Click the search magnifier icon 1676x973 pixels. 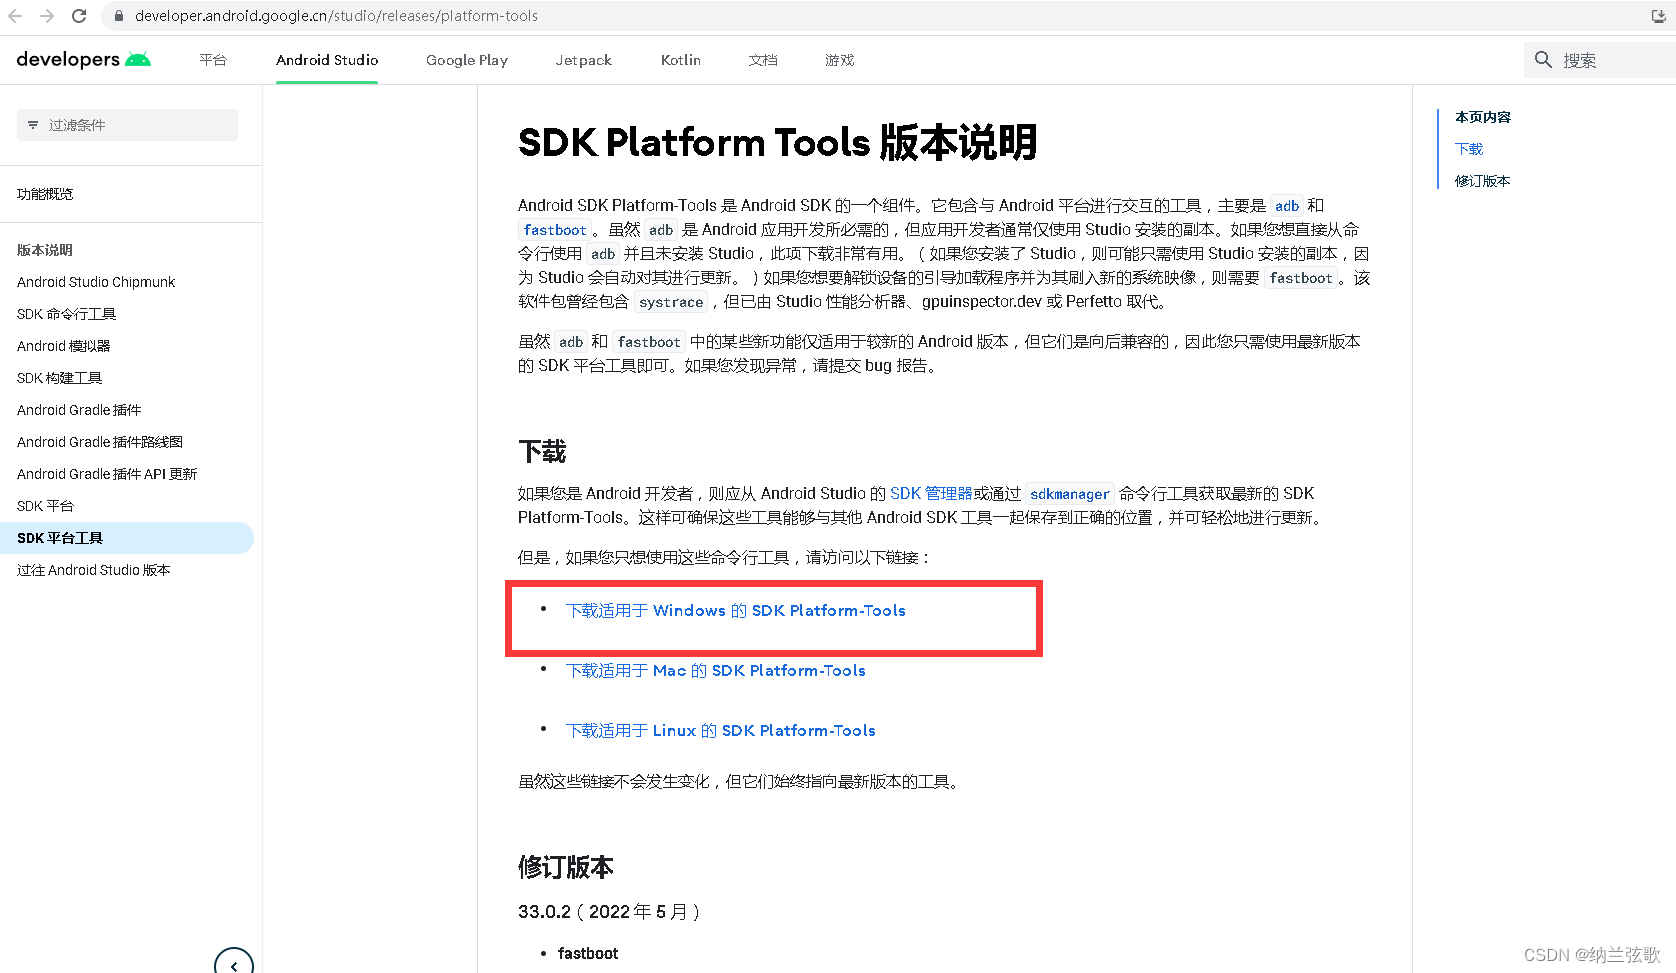(1543, 59)
